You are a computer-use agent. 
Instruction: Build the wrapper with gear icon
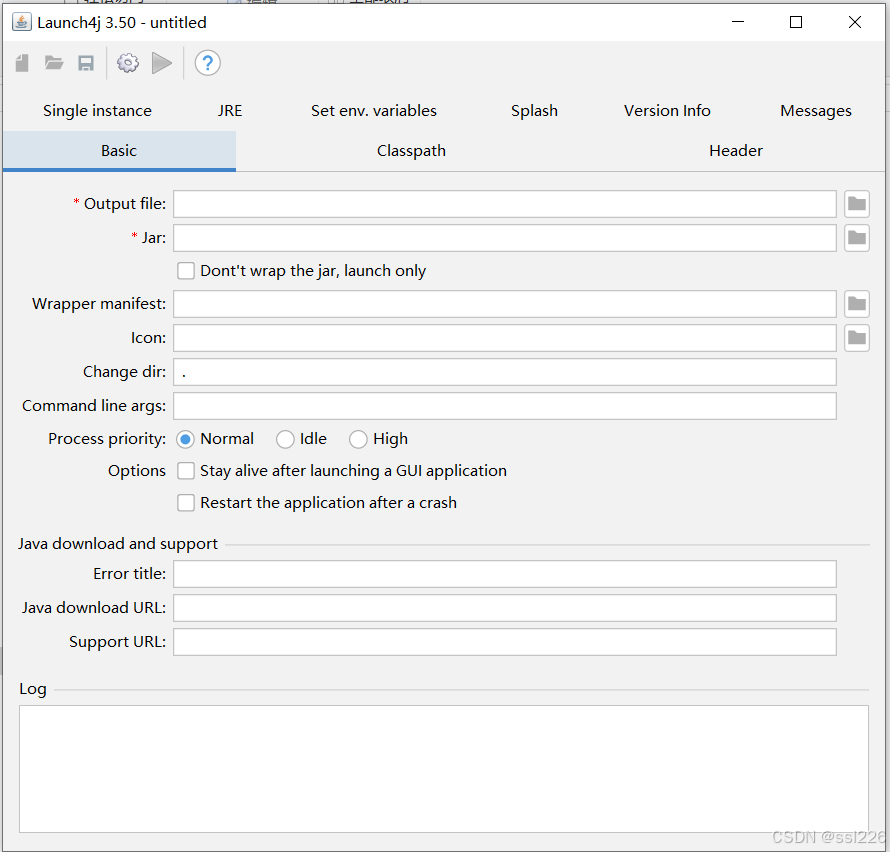point(128,63)
